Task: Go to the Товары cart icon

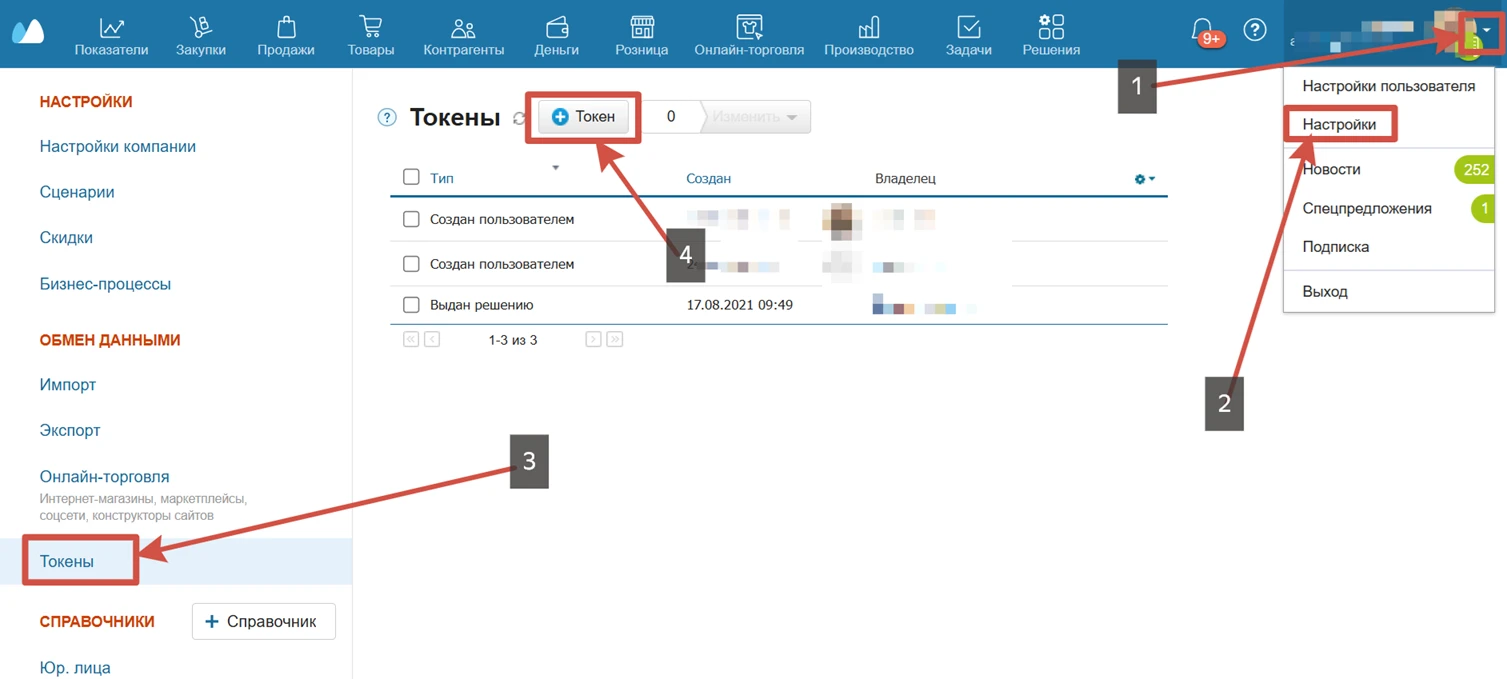Action: point(370,27)
